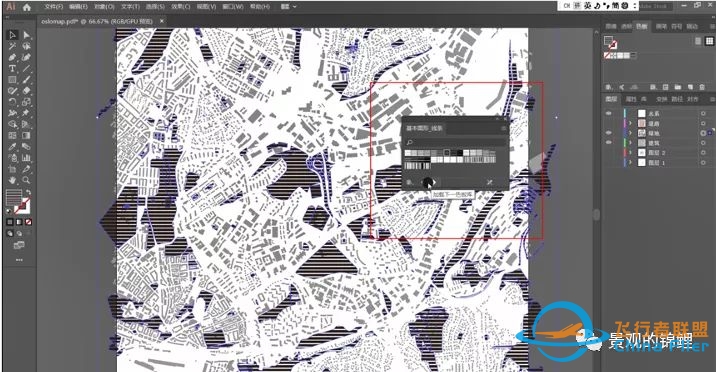
Task: Select the Mesh tool
Action: click(12, 136)
